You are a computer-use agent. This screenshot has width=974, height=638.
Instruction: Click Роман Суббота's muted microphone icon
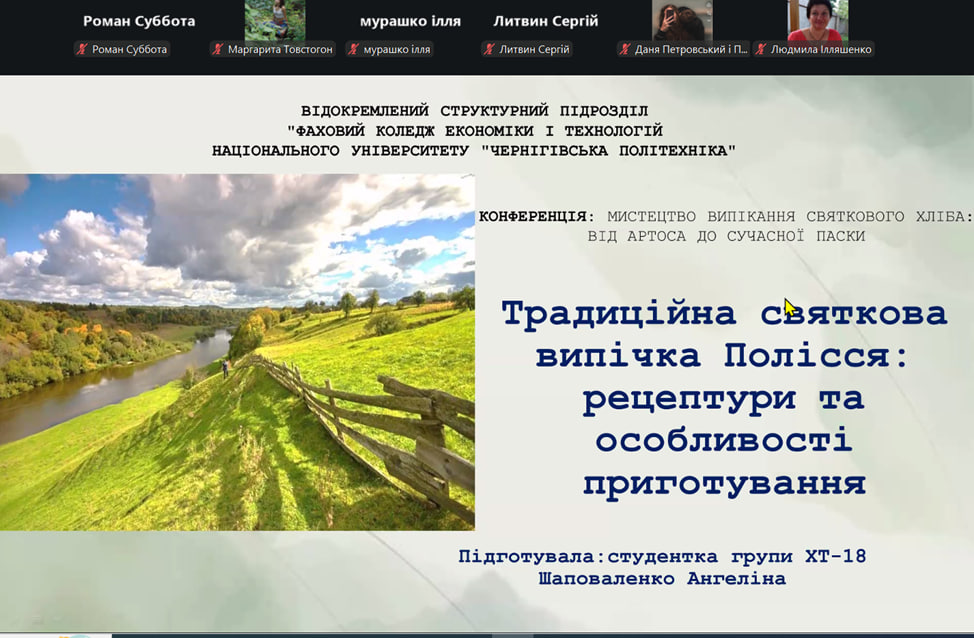coord(83,49)
